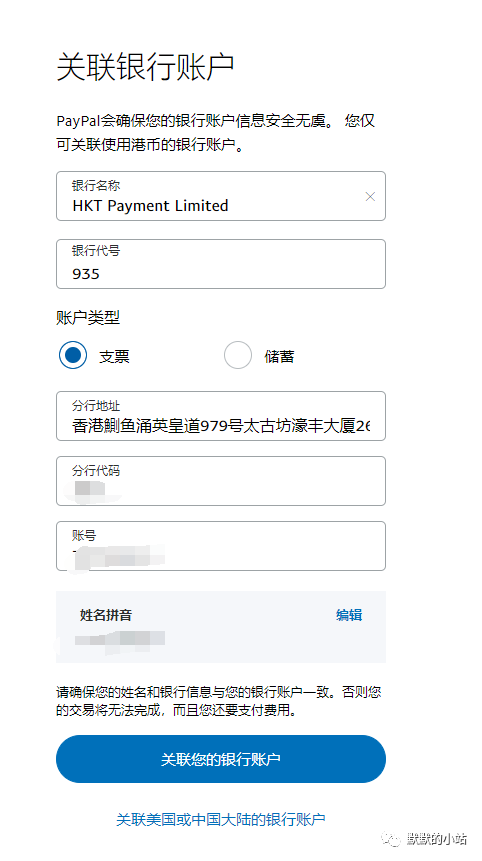Click the 请确保您的姓名 warning text
The height and width of the screenshot is (861, 482).
point(218,701)
